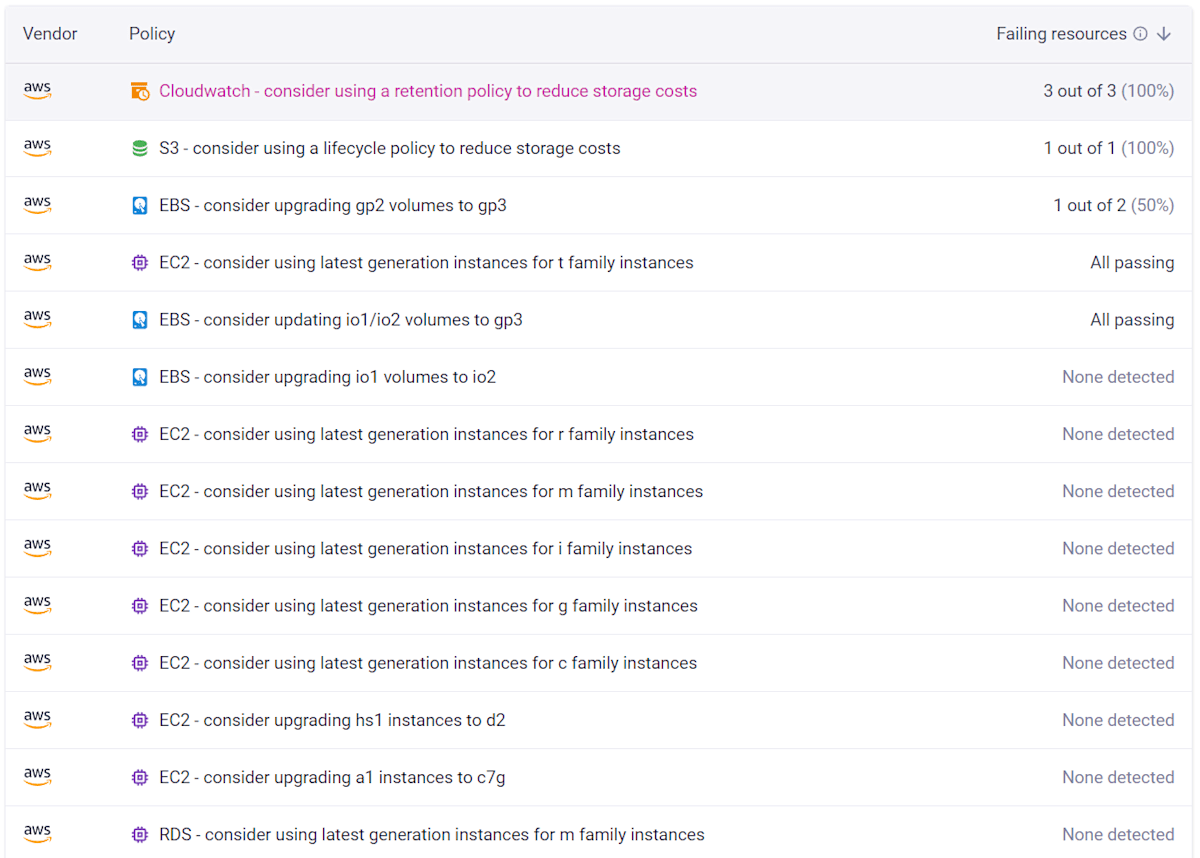Viewport: 1200px width, 858px height.
Task: Click 'All passing' in the io1/io2 to gp3 row
Action: point(1132,320)
